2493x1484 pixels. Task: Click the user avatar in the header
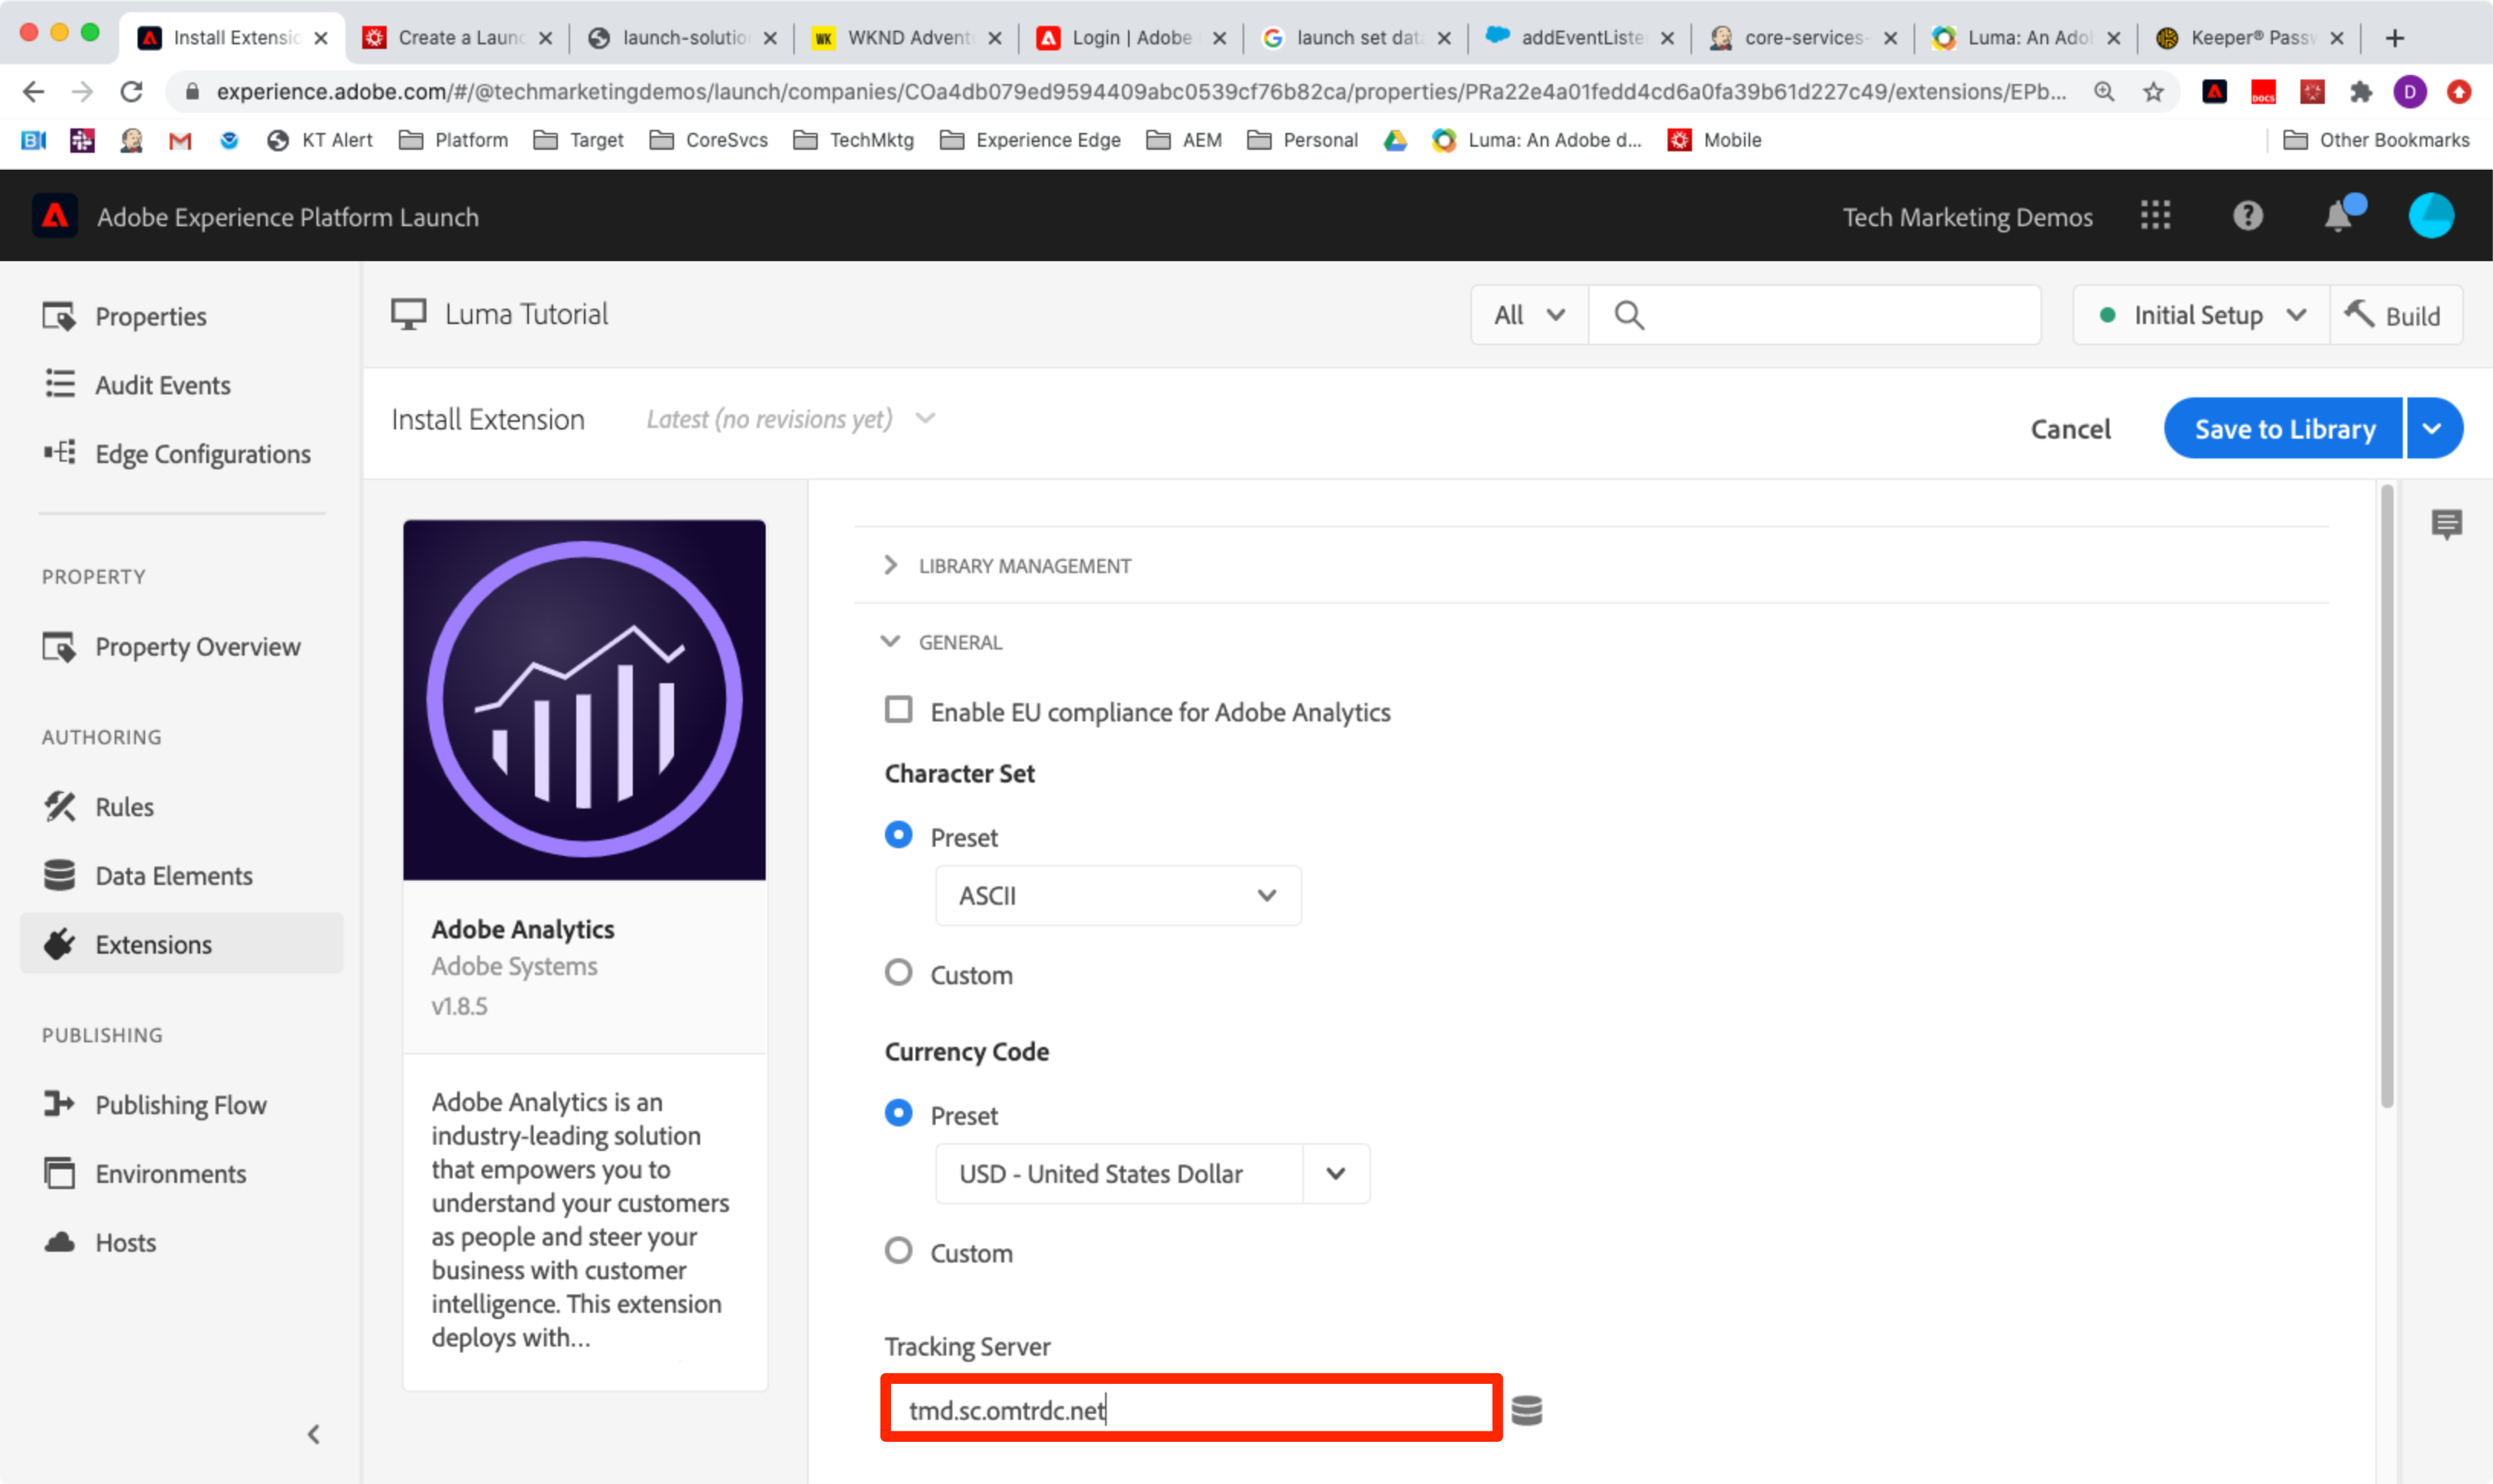2430,216
